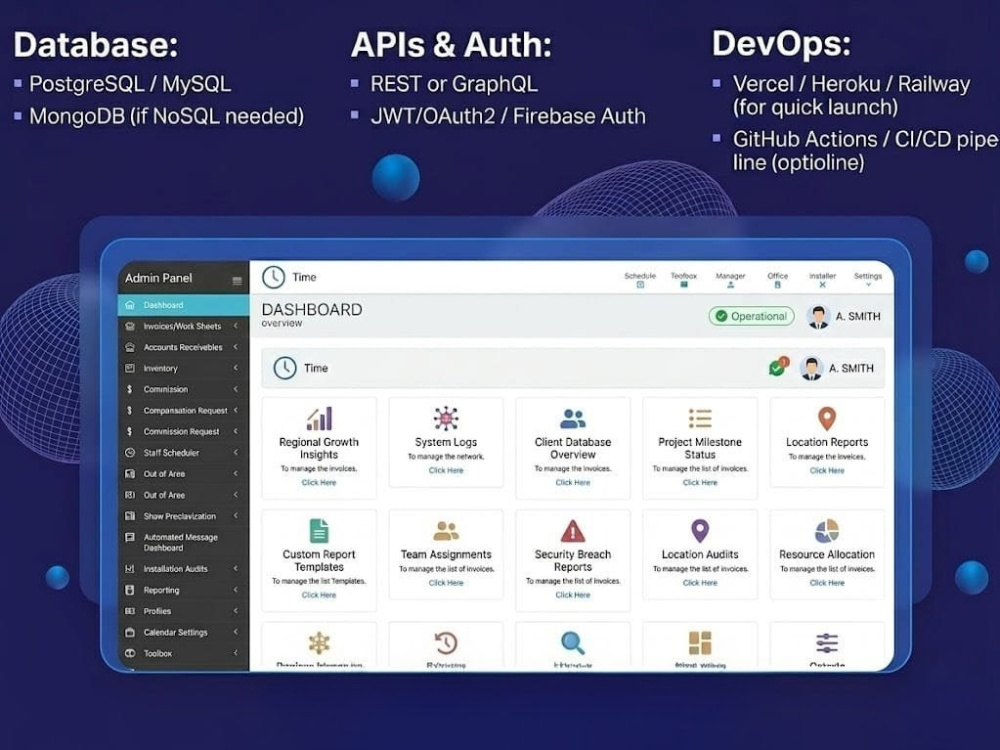Viewport: 1000px width, 750px height.
Task: Click Custom Report Templates document icon
Action: [319, 531]
